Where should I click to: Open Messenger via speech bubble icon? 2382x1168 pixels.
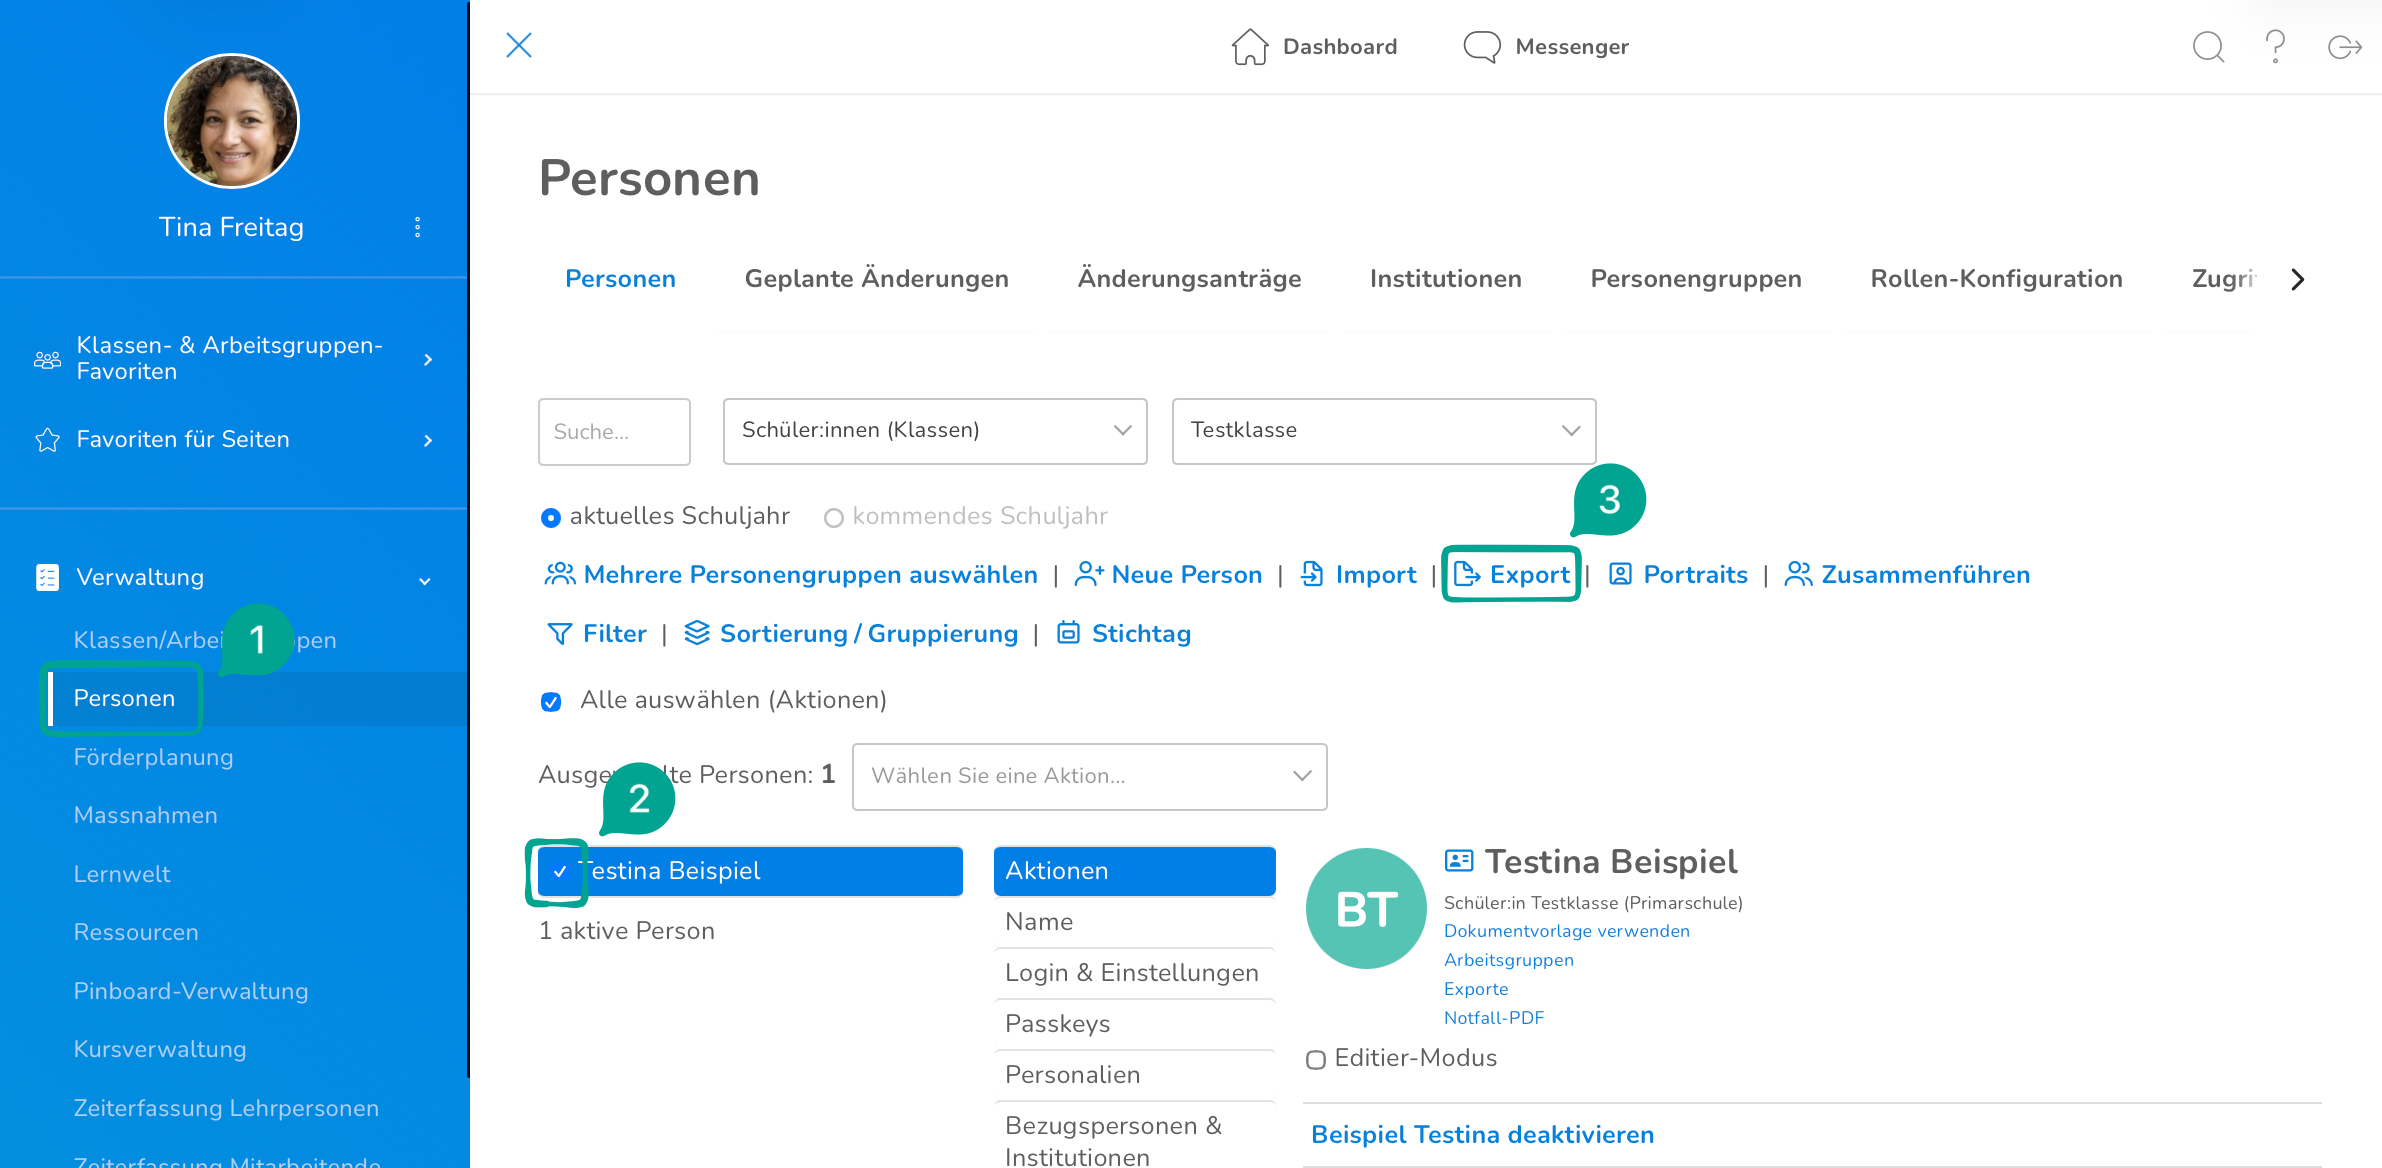(1481, 47)
